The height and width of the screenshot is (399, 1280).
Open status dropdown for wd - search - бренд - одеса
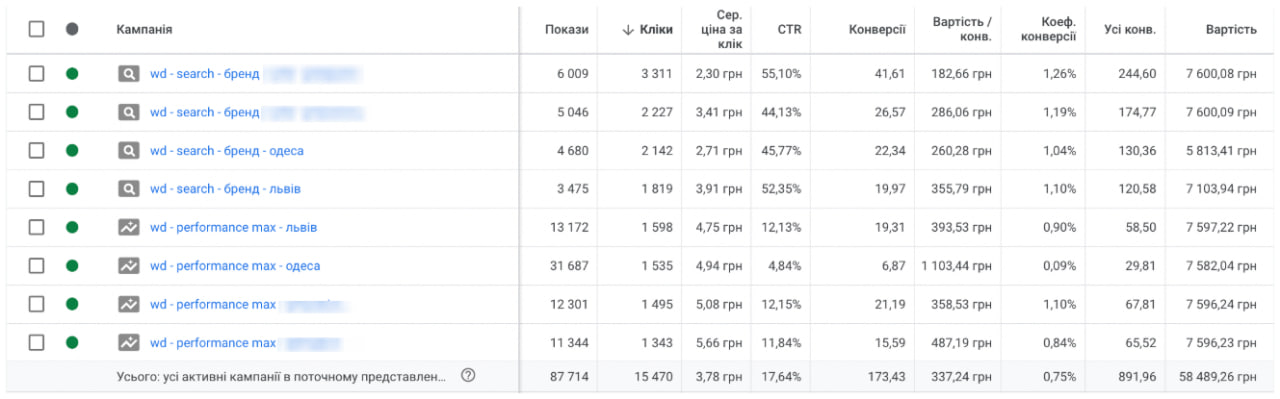tap(72, 151)
